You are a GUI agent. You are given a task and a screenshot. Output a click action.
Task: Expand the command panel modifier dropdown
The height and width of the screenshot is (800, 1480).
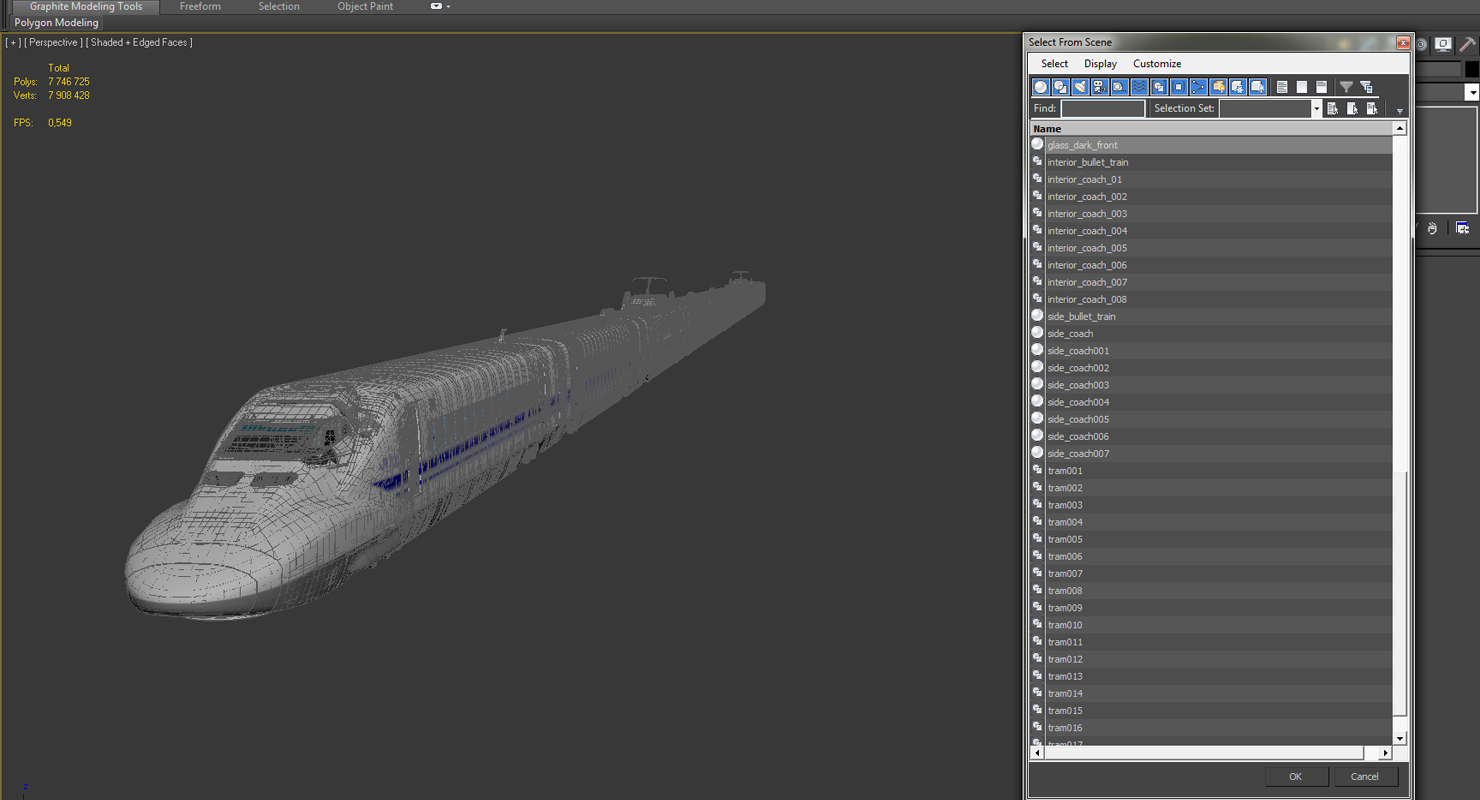[x=1472, y=92]
